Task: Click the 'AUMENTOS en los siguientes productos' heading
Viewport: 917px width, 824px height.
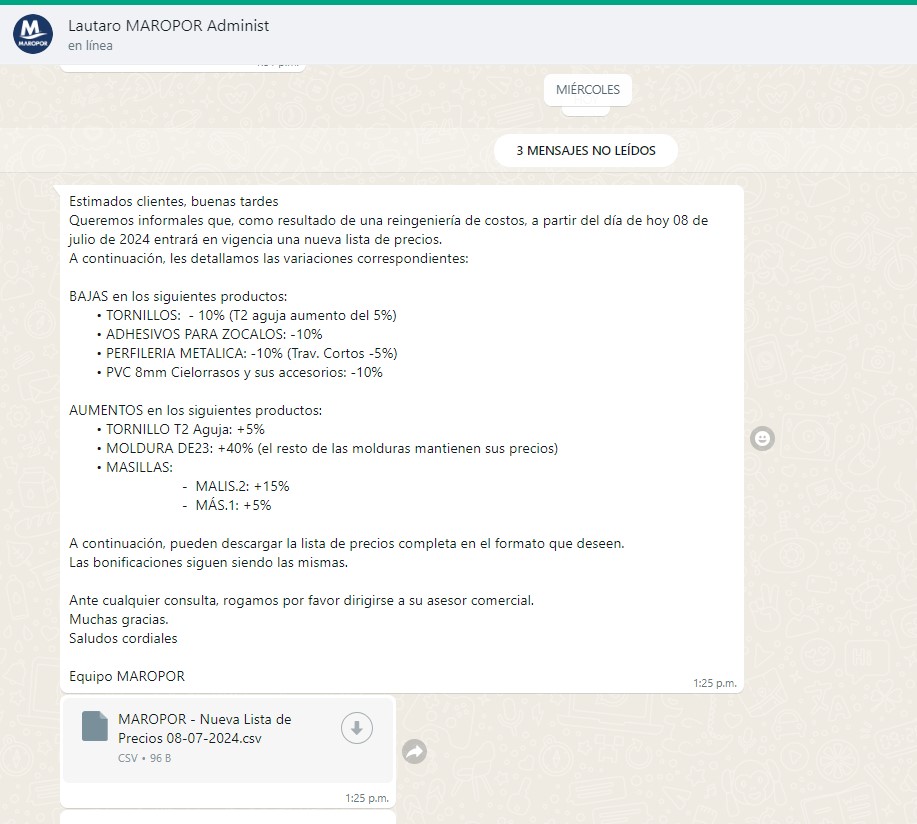Action: (x=195, y=410)
